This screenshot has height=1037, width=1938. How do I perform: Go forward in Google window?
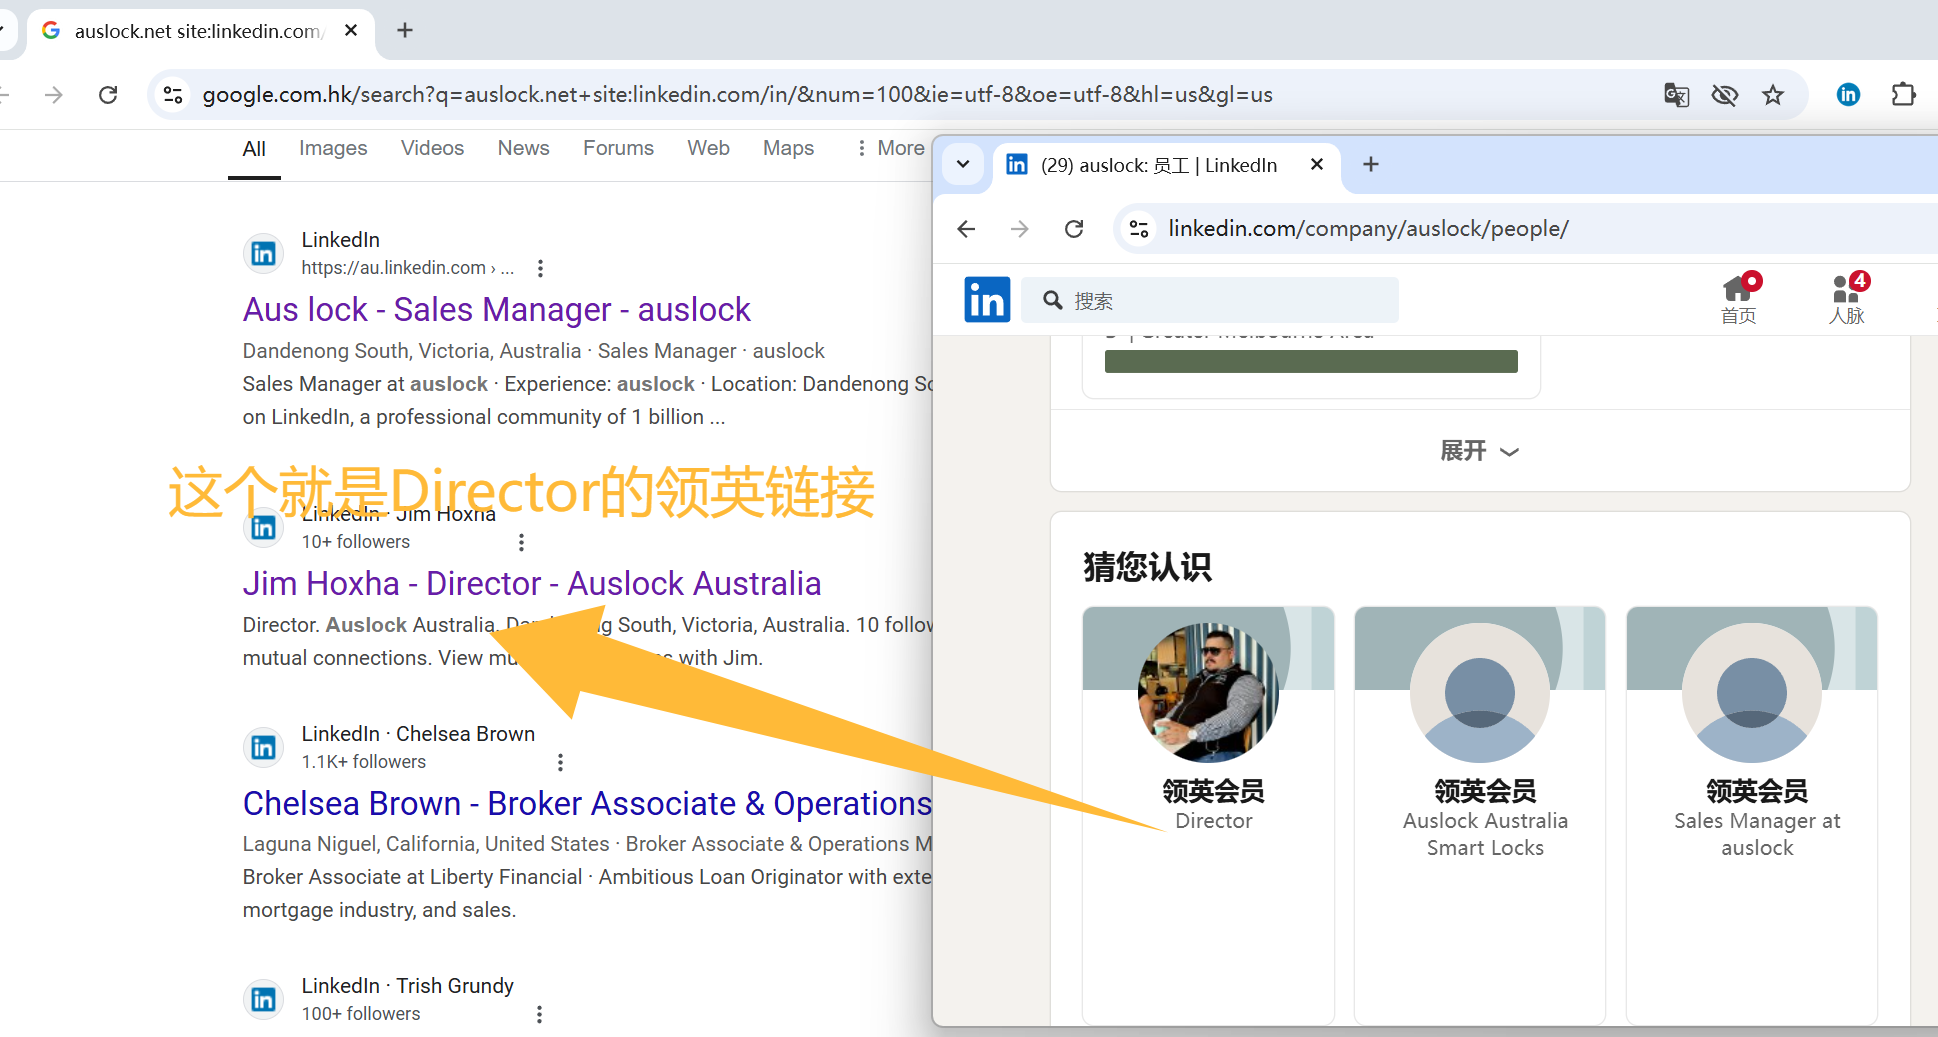54,95
